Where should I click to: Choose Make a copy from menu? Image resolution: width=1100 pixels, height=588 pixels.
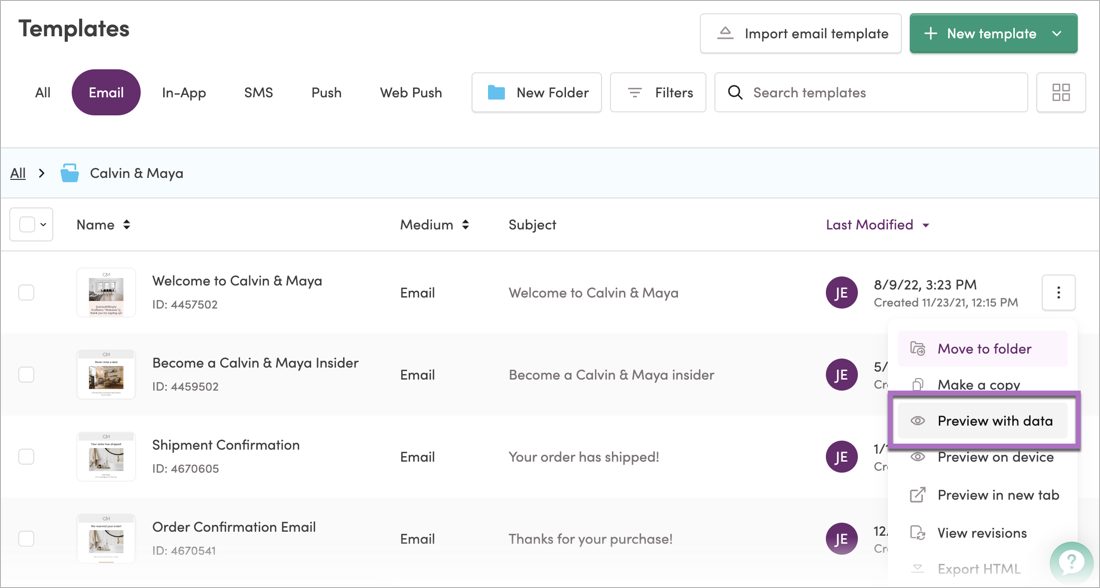[x=982, y=385]
